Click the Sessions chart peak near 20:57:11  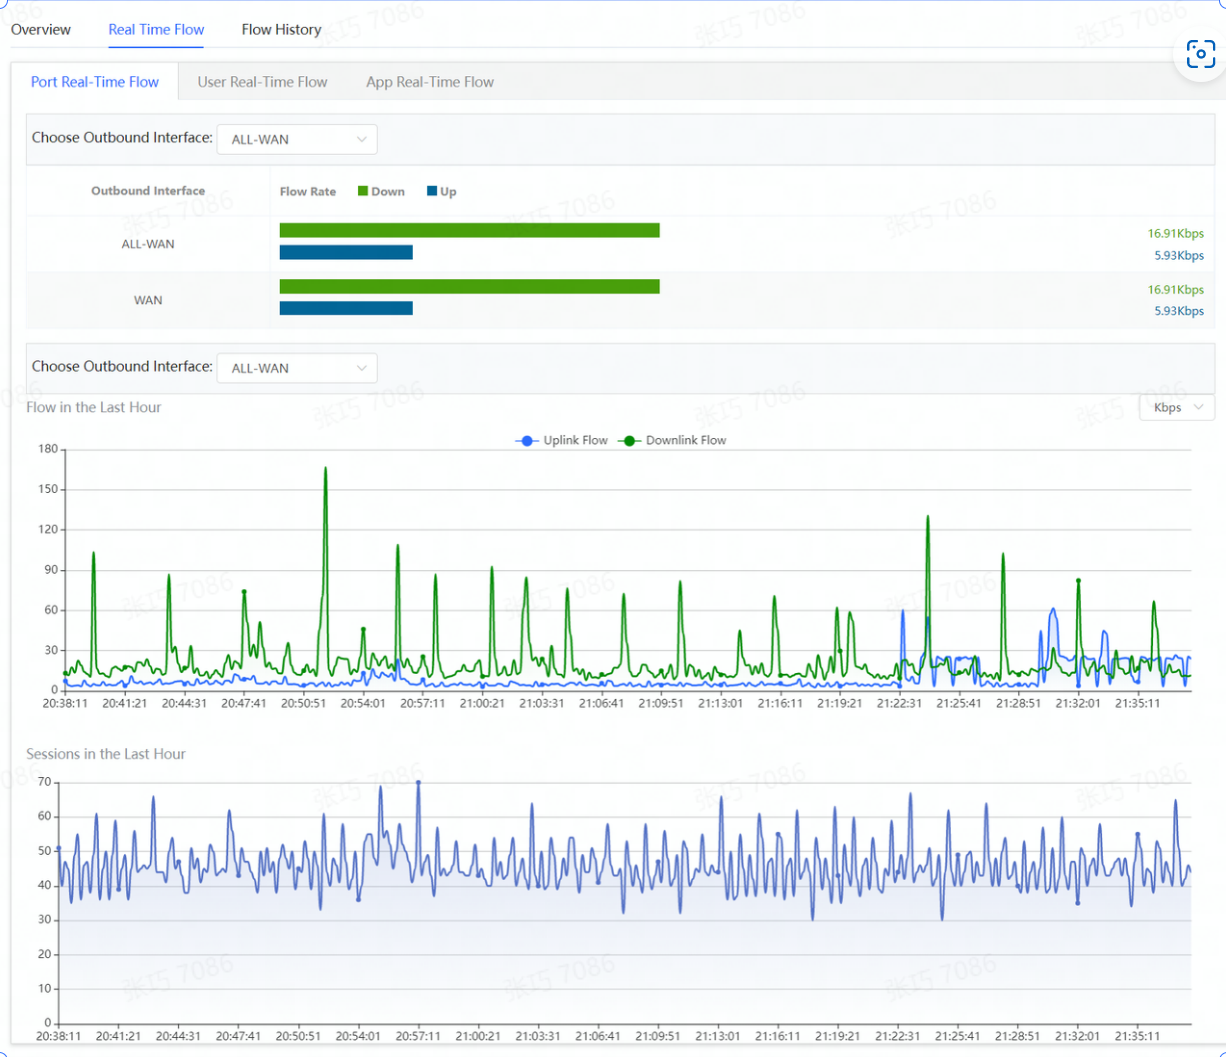pos(418,782)
